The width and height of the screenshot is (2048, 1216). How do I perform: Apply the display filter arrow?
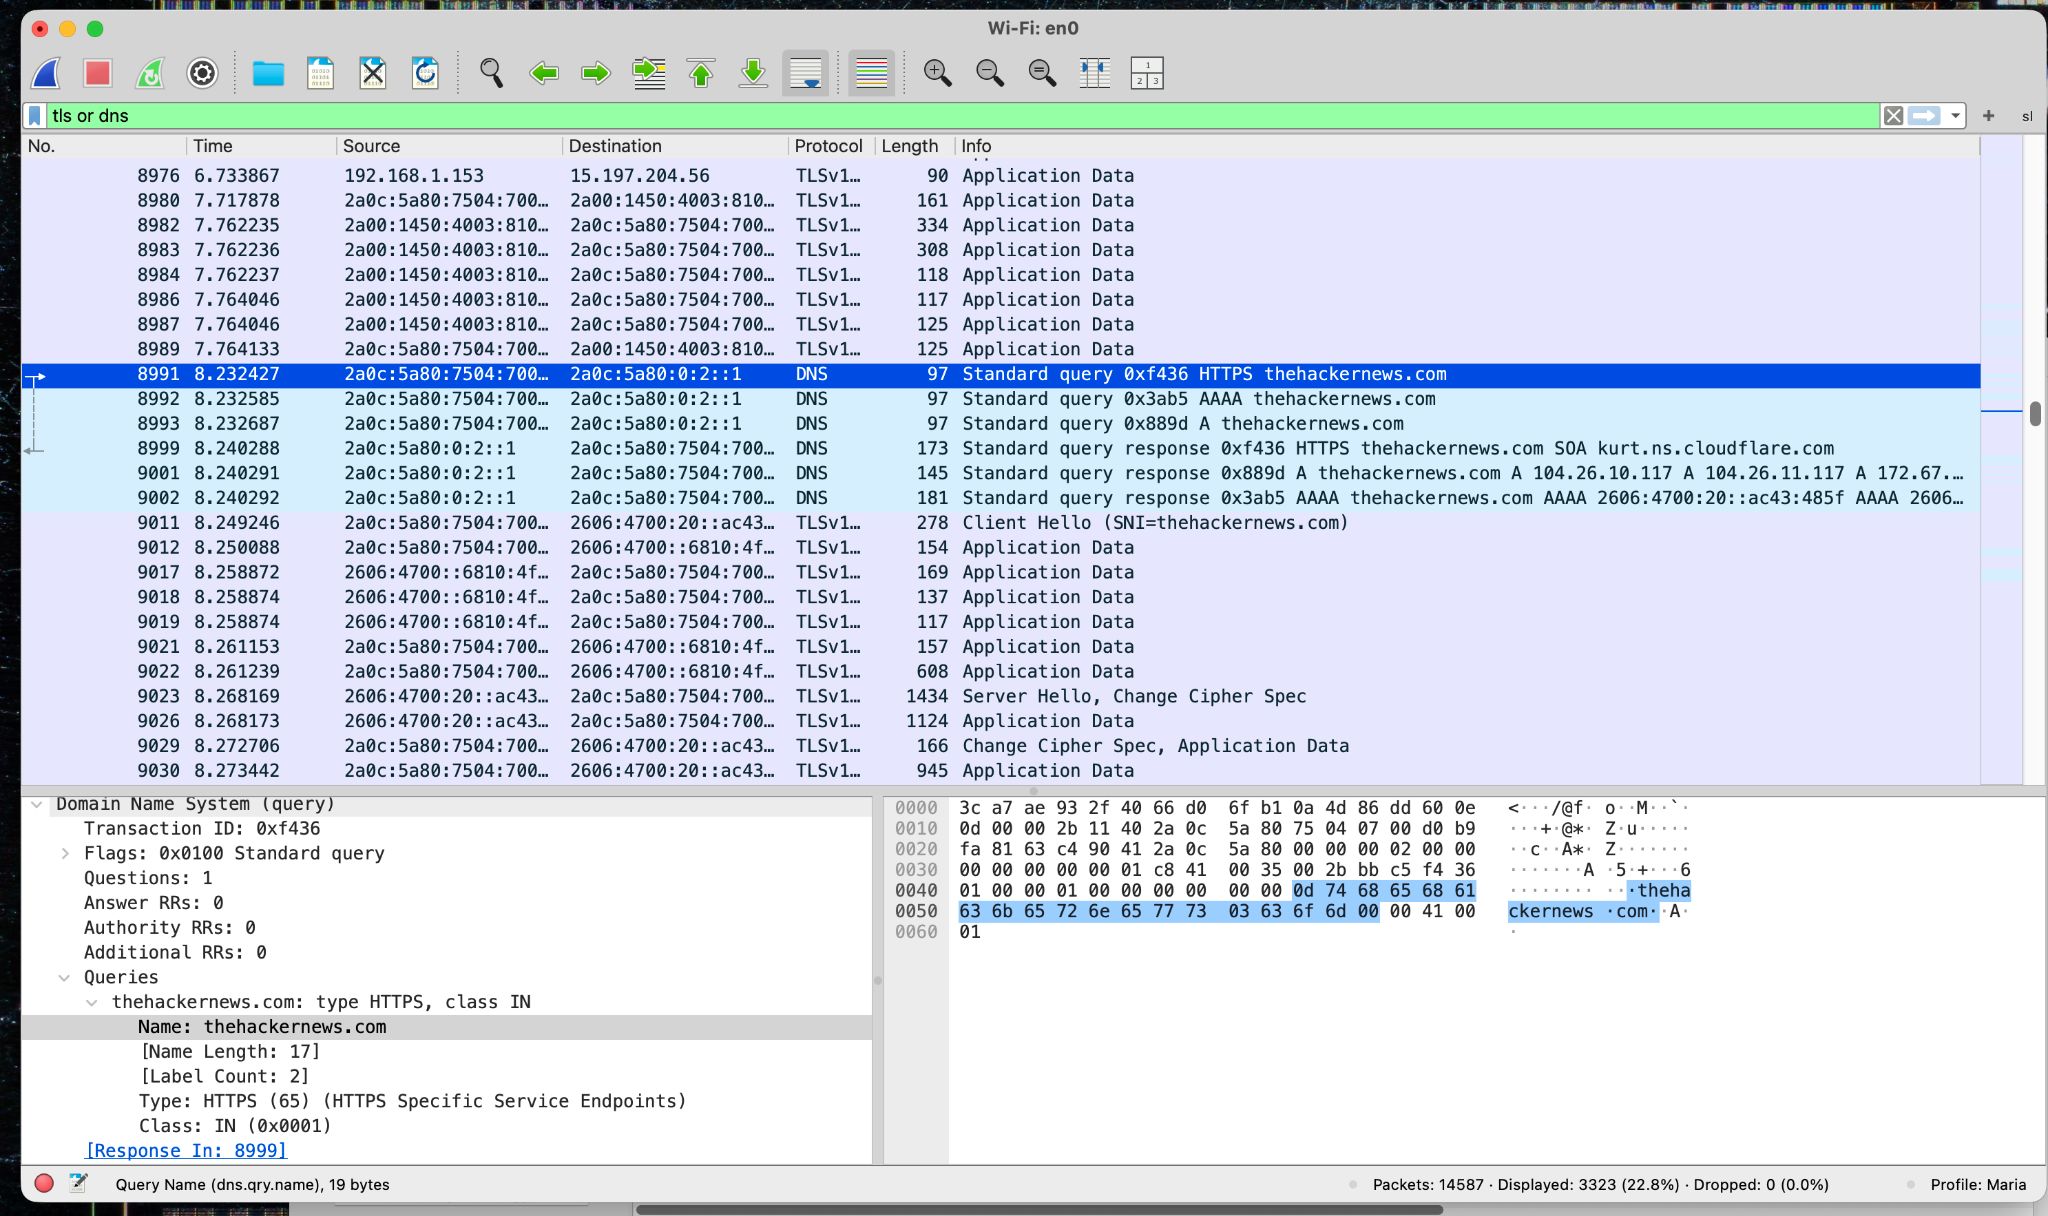(1923, 116)
